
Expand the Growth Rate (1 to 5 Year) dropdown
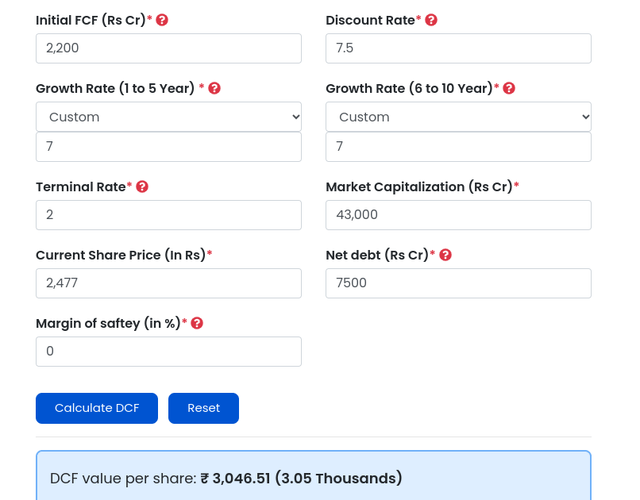coord(168,117)
